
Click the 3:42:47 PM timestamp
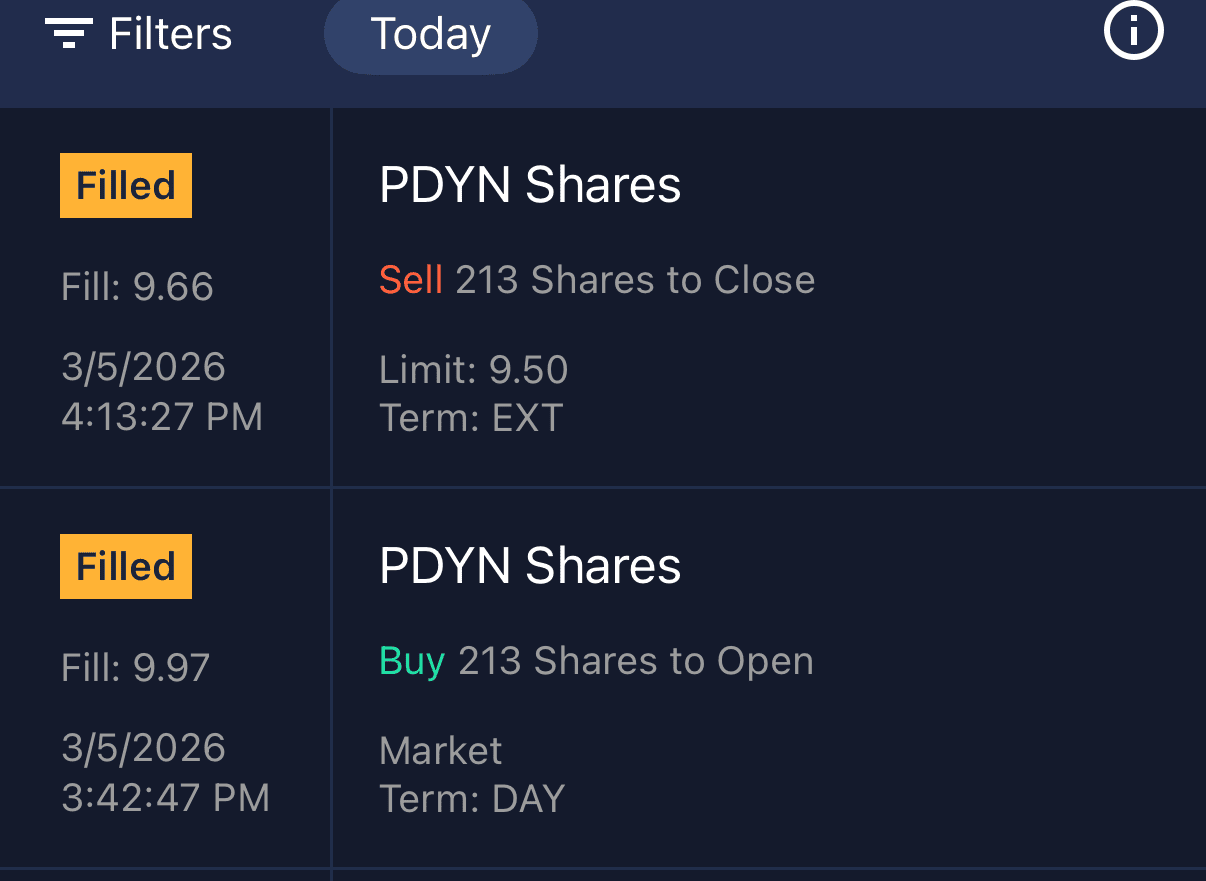pos(165,798)
